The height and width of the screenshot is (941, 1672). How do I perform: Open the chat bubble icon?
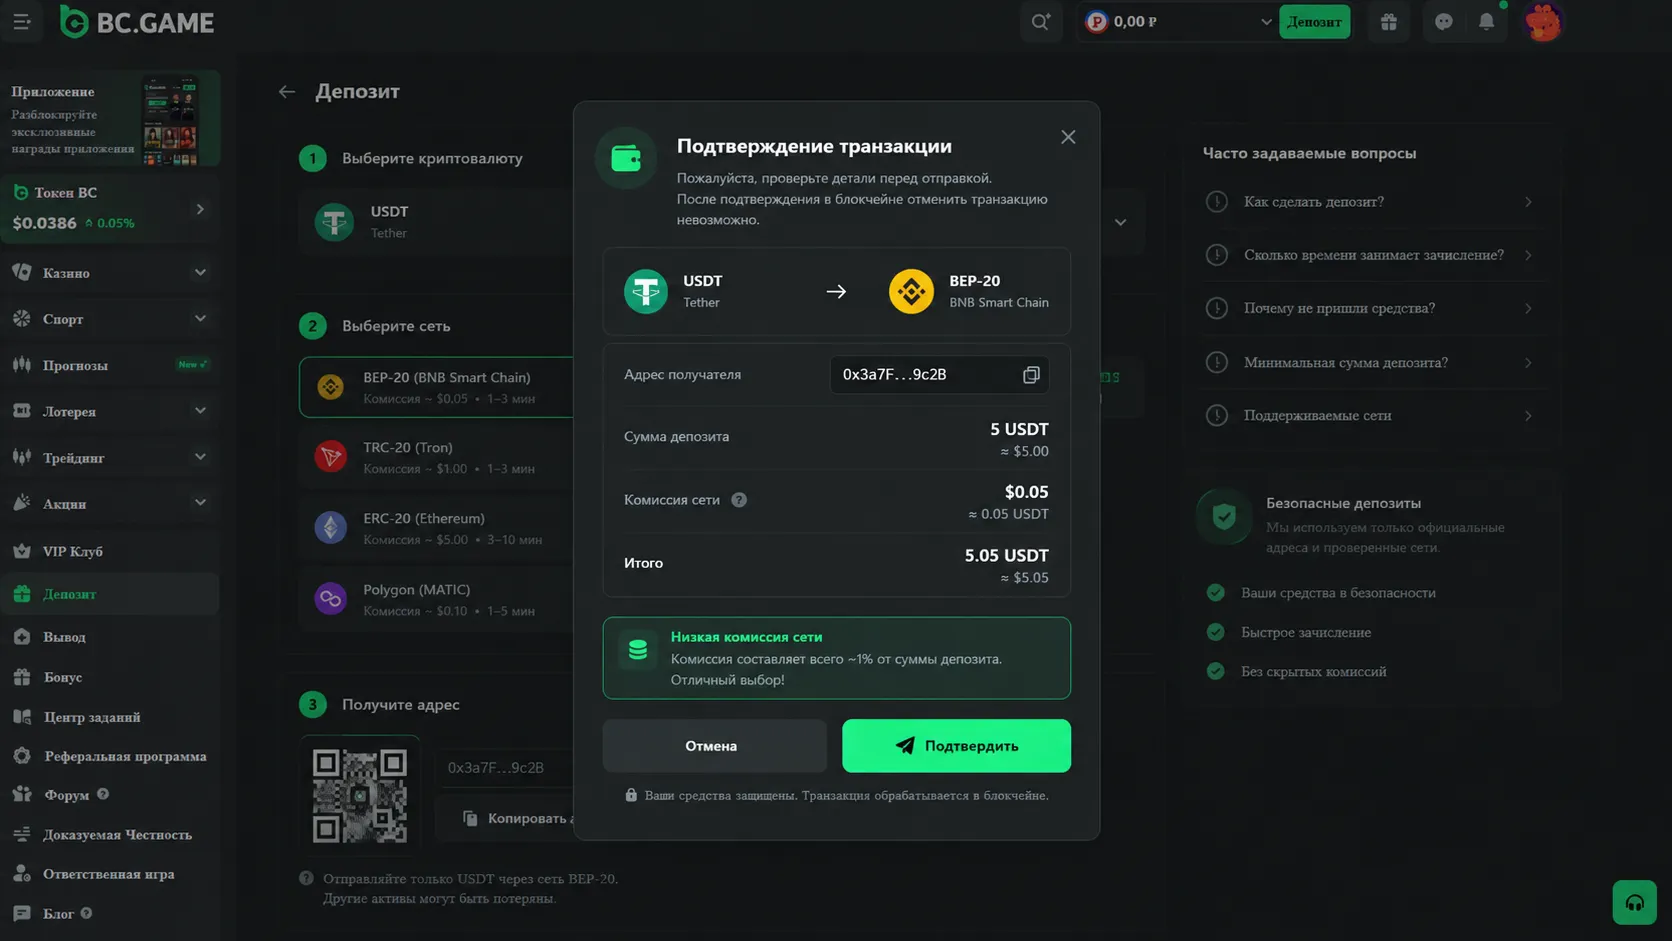pyautogui.click(x=1443, y=22)
